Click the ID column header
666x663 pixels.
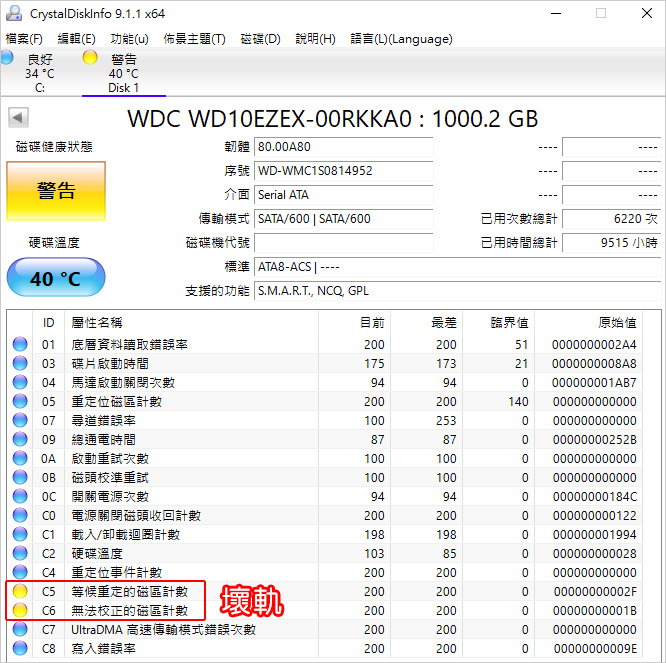(48, 323)
